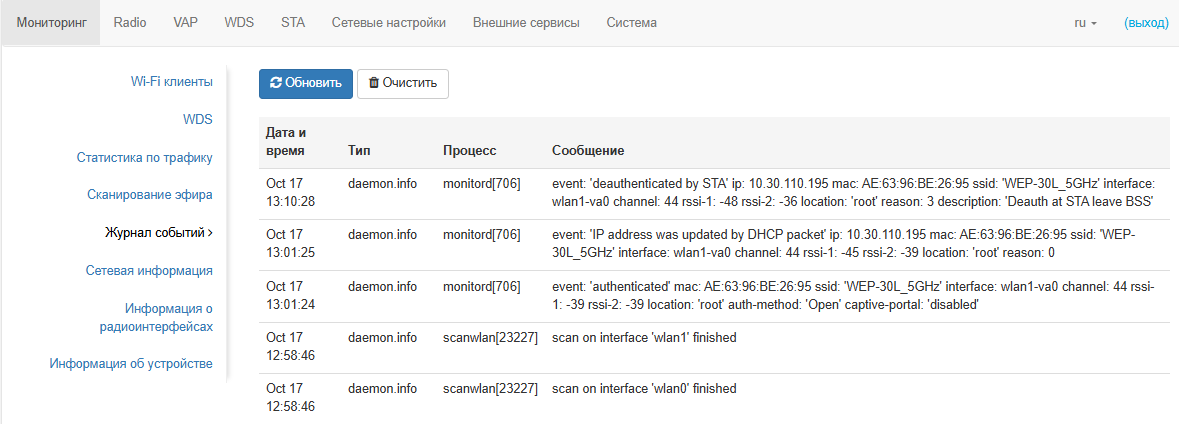Open the Мониторинг tab
1179x424 pixels.
pyautogui.click(x=51, y=23)
